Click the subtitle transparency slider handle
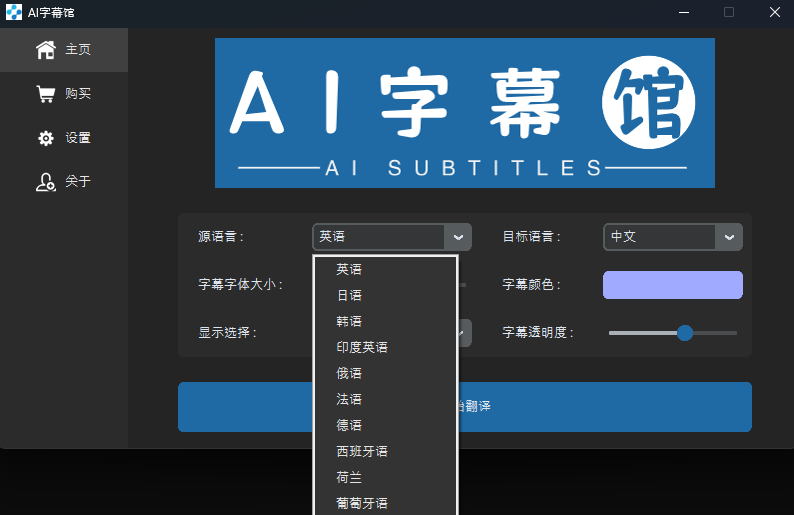Screen dimensions: 794x515 coord(685,333)
